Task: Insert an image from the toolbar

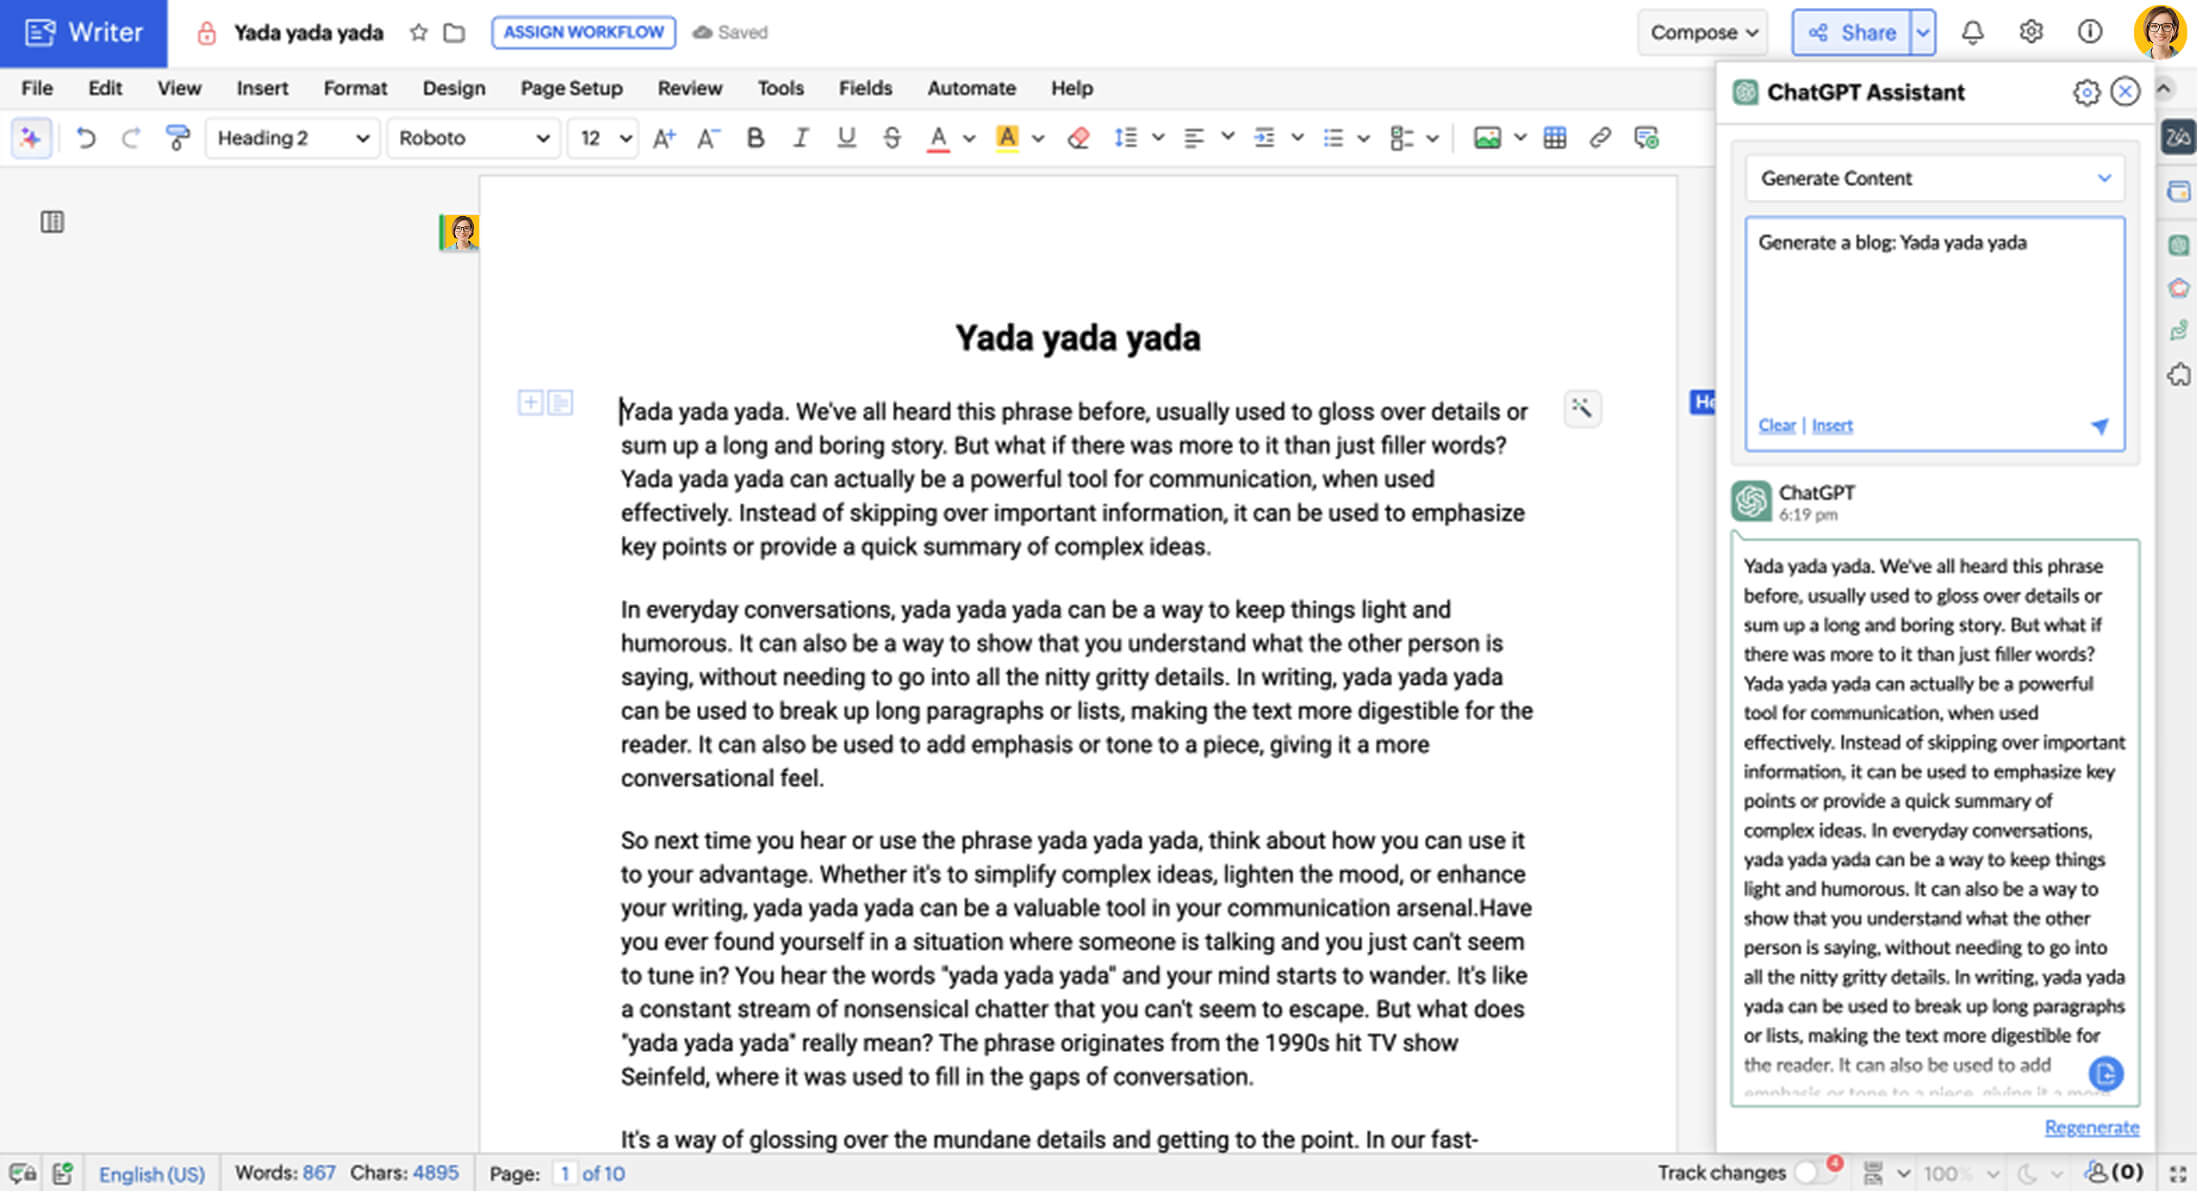Action: 1487,138
